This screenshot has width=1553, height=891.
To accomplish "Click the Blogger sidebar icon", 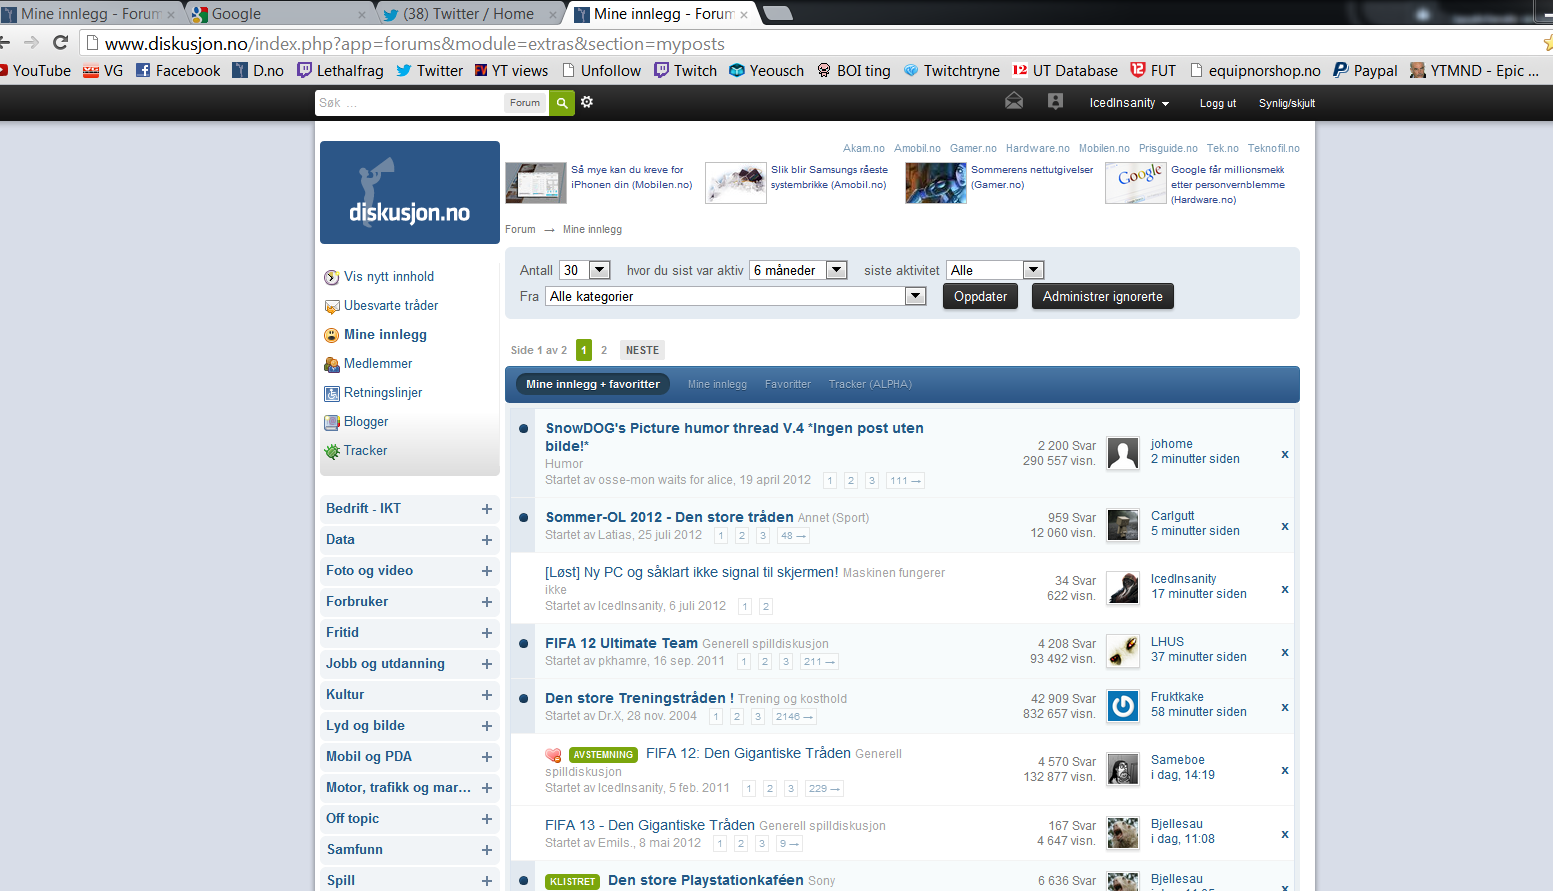I will 332,422.
